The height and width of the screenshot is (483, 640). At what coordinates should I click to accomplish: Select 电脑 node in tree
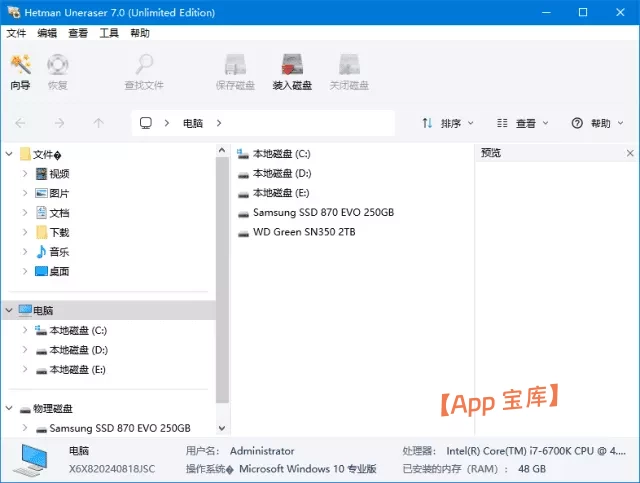tap(36, 310)
